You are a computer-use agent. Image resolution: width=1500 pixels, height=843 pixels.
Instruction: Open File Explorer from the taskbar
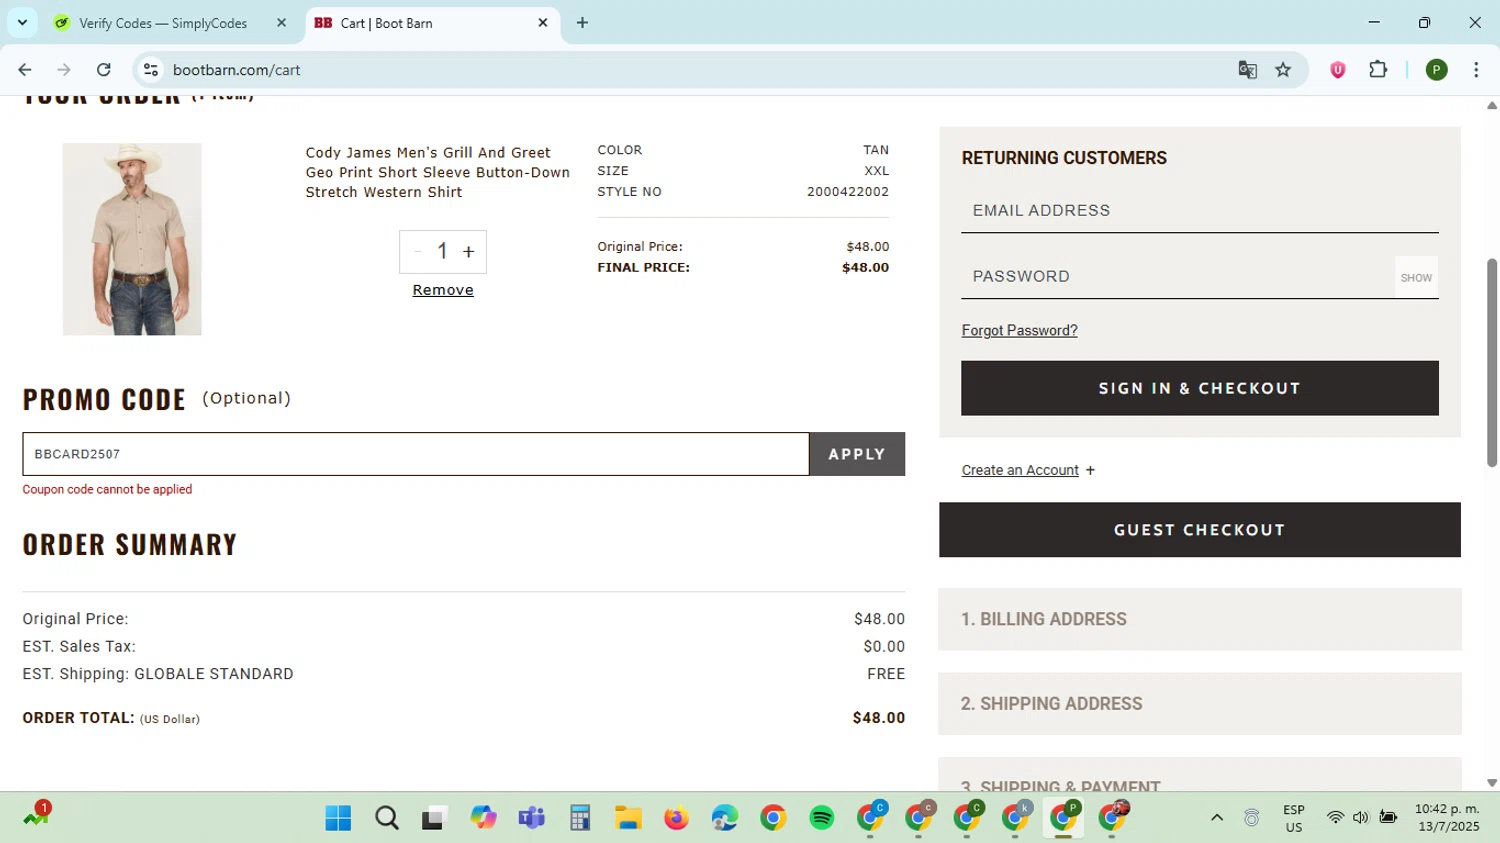click(628, 818)
